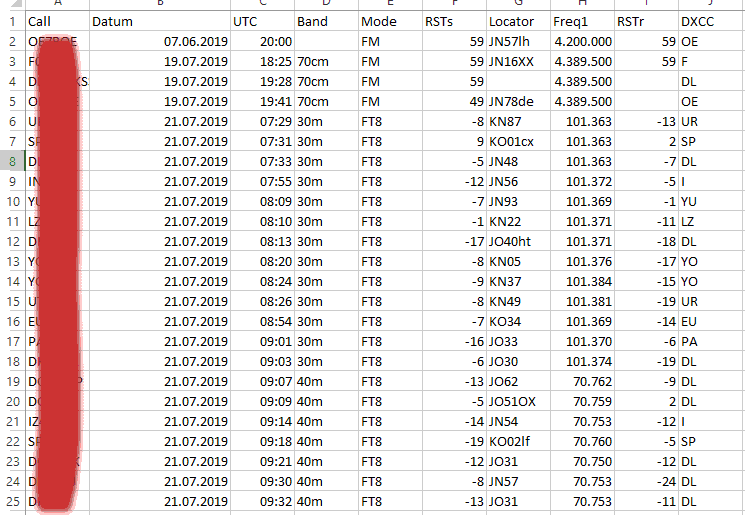This screenshot has width=745, height=515.
Task: Select frequency cell 4.200.000
Action: 583,42
